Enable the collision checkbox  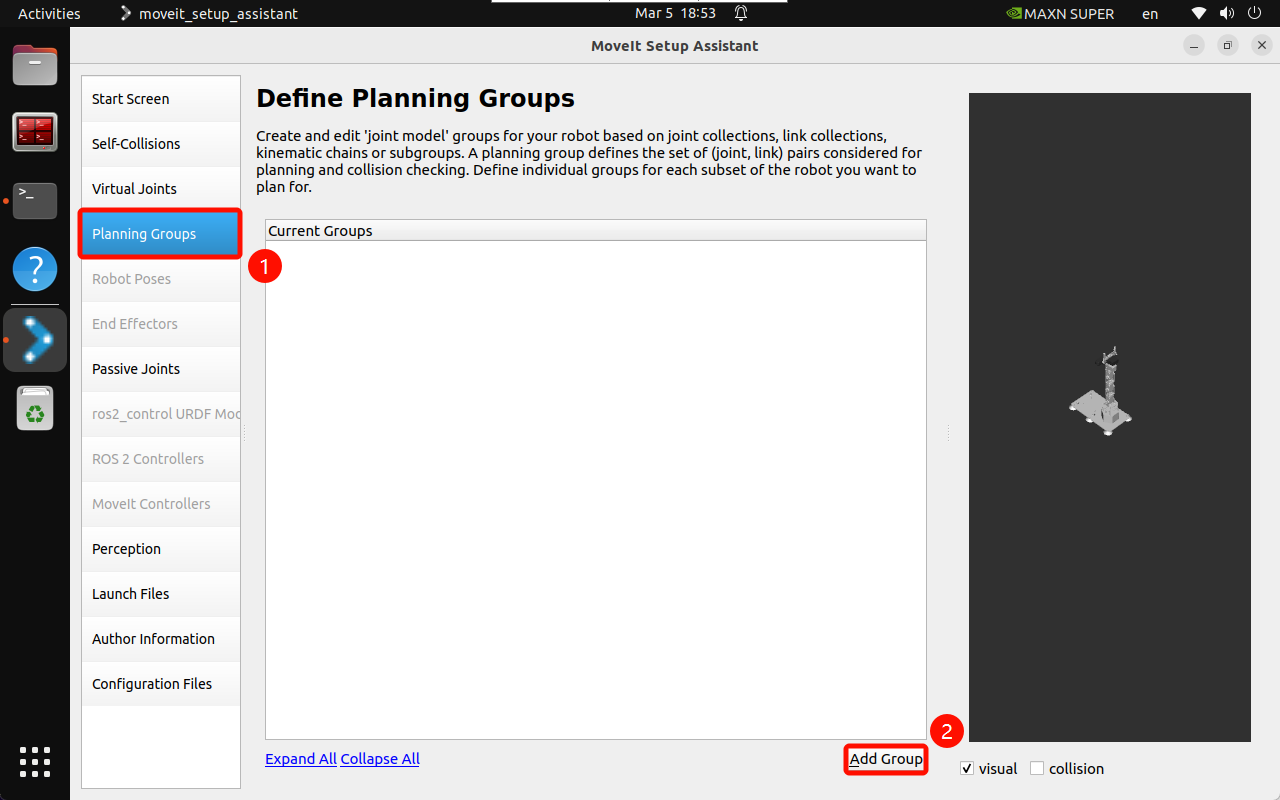(1037, 768)
